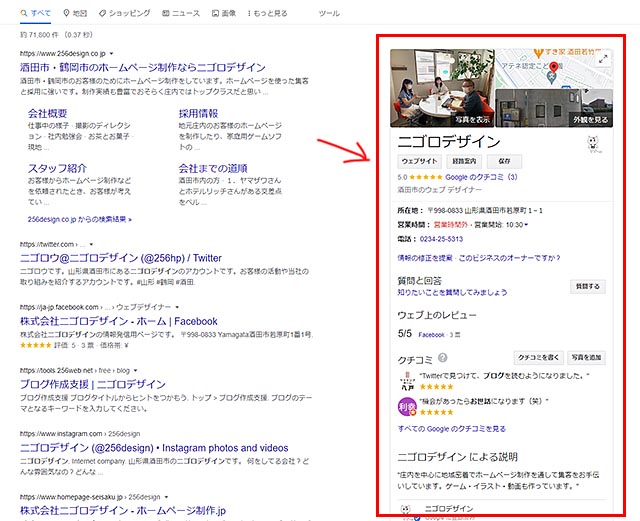
Task: Switch to the ショッピング tab
Action: pos(124,13)
